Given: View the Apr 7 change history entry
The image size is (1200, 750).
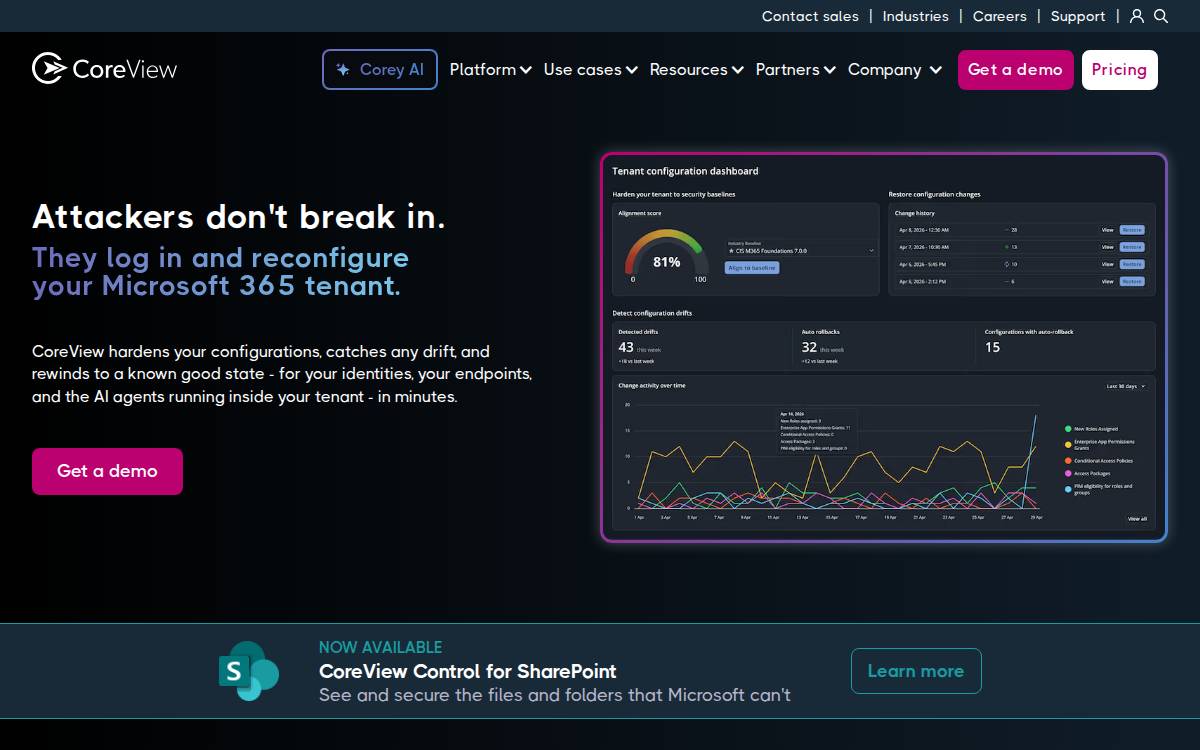Looking at the screenshot, I should pyautogui.click(x=1107, y=247).
